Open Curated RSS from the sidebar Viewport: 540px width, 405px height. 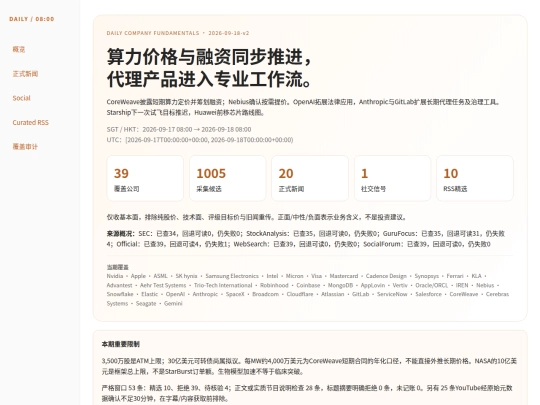tap(30, 123)
